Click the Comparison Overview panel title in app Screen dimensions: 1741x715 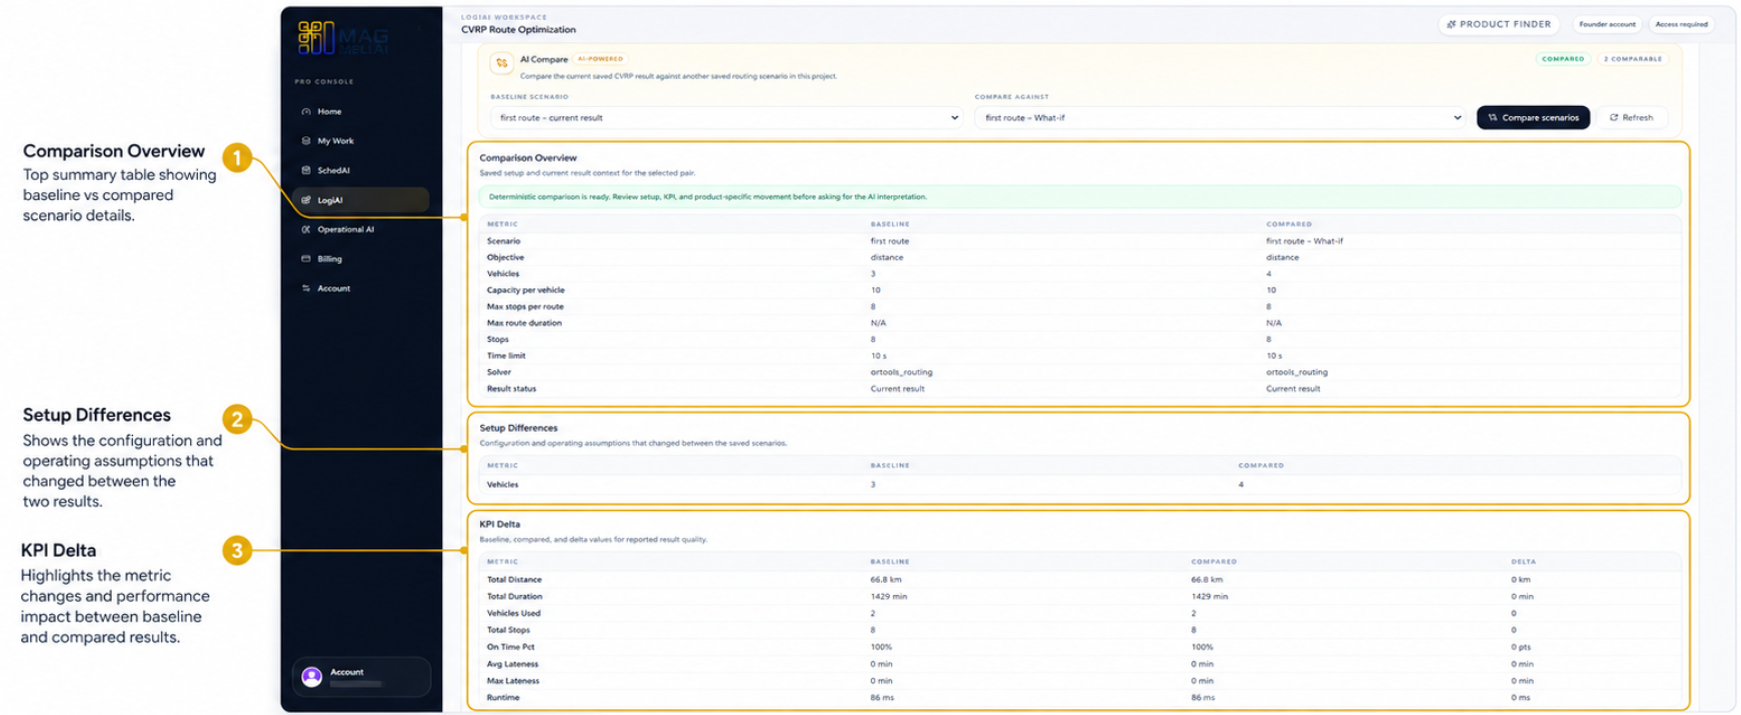[528, 158]
